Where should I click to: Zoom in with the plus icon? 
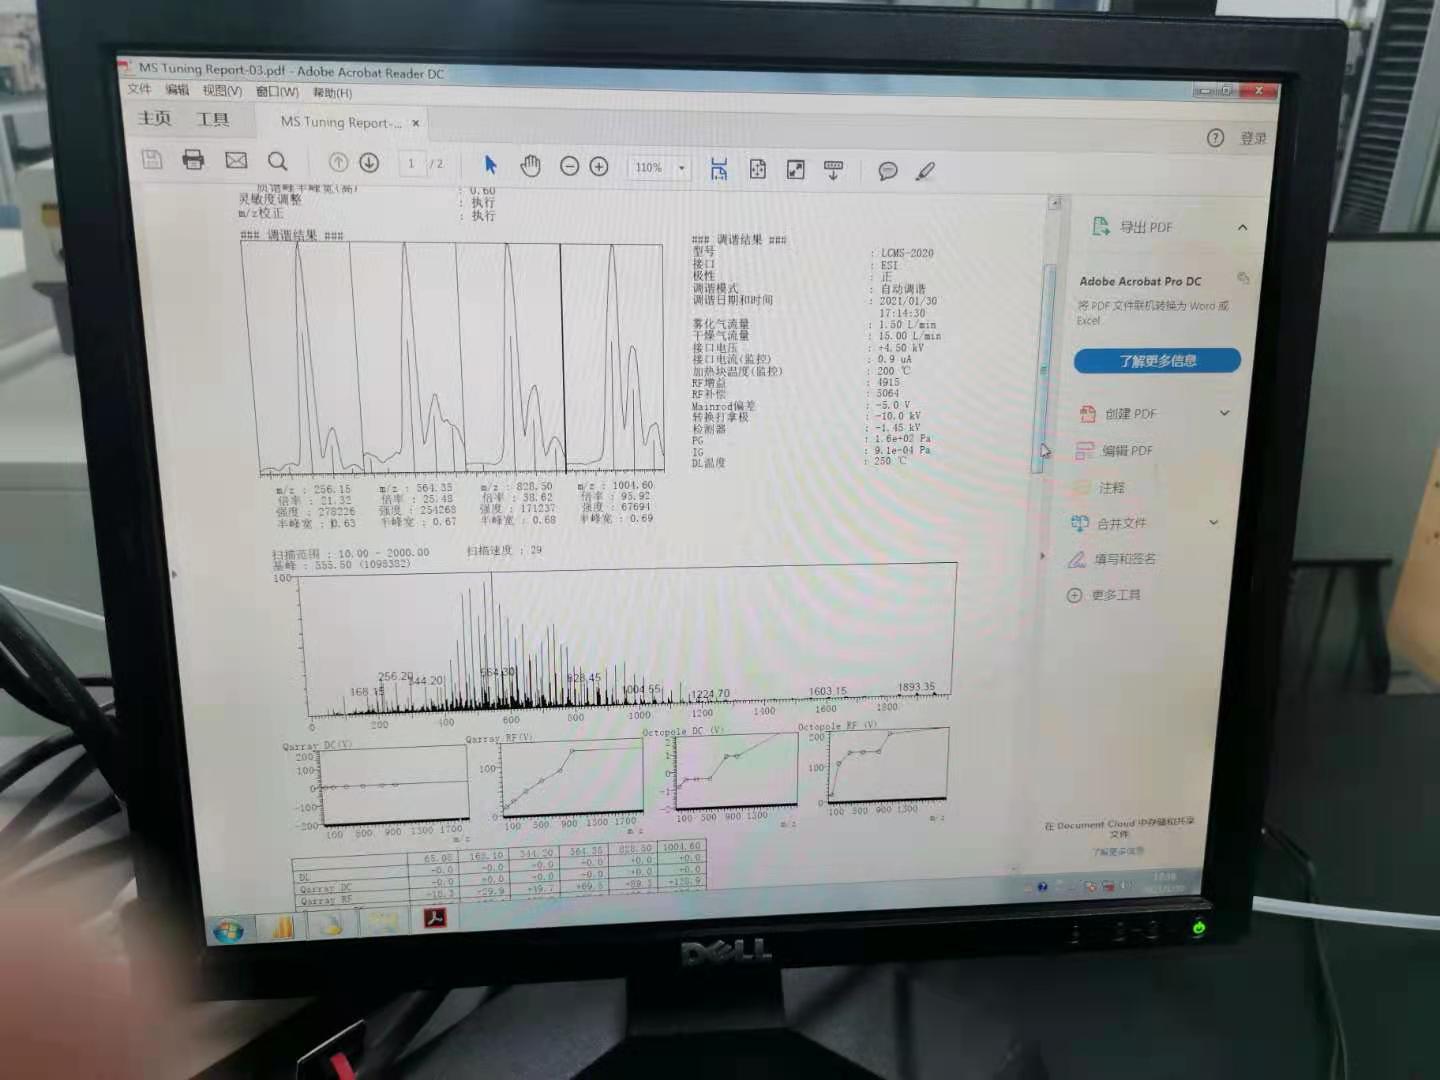click(x=599, y=167)
